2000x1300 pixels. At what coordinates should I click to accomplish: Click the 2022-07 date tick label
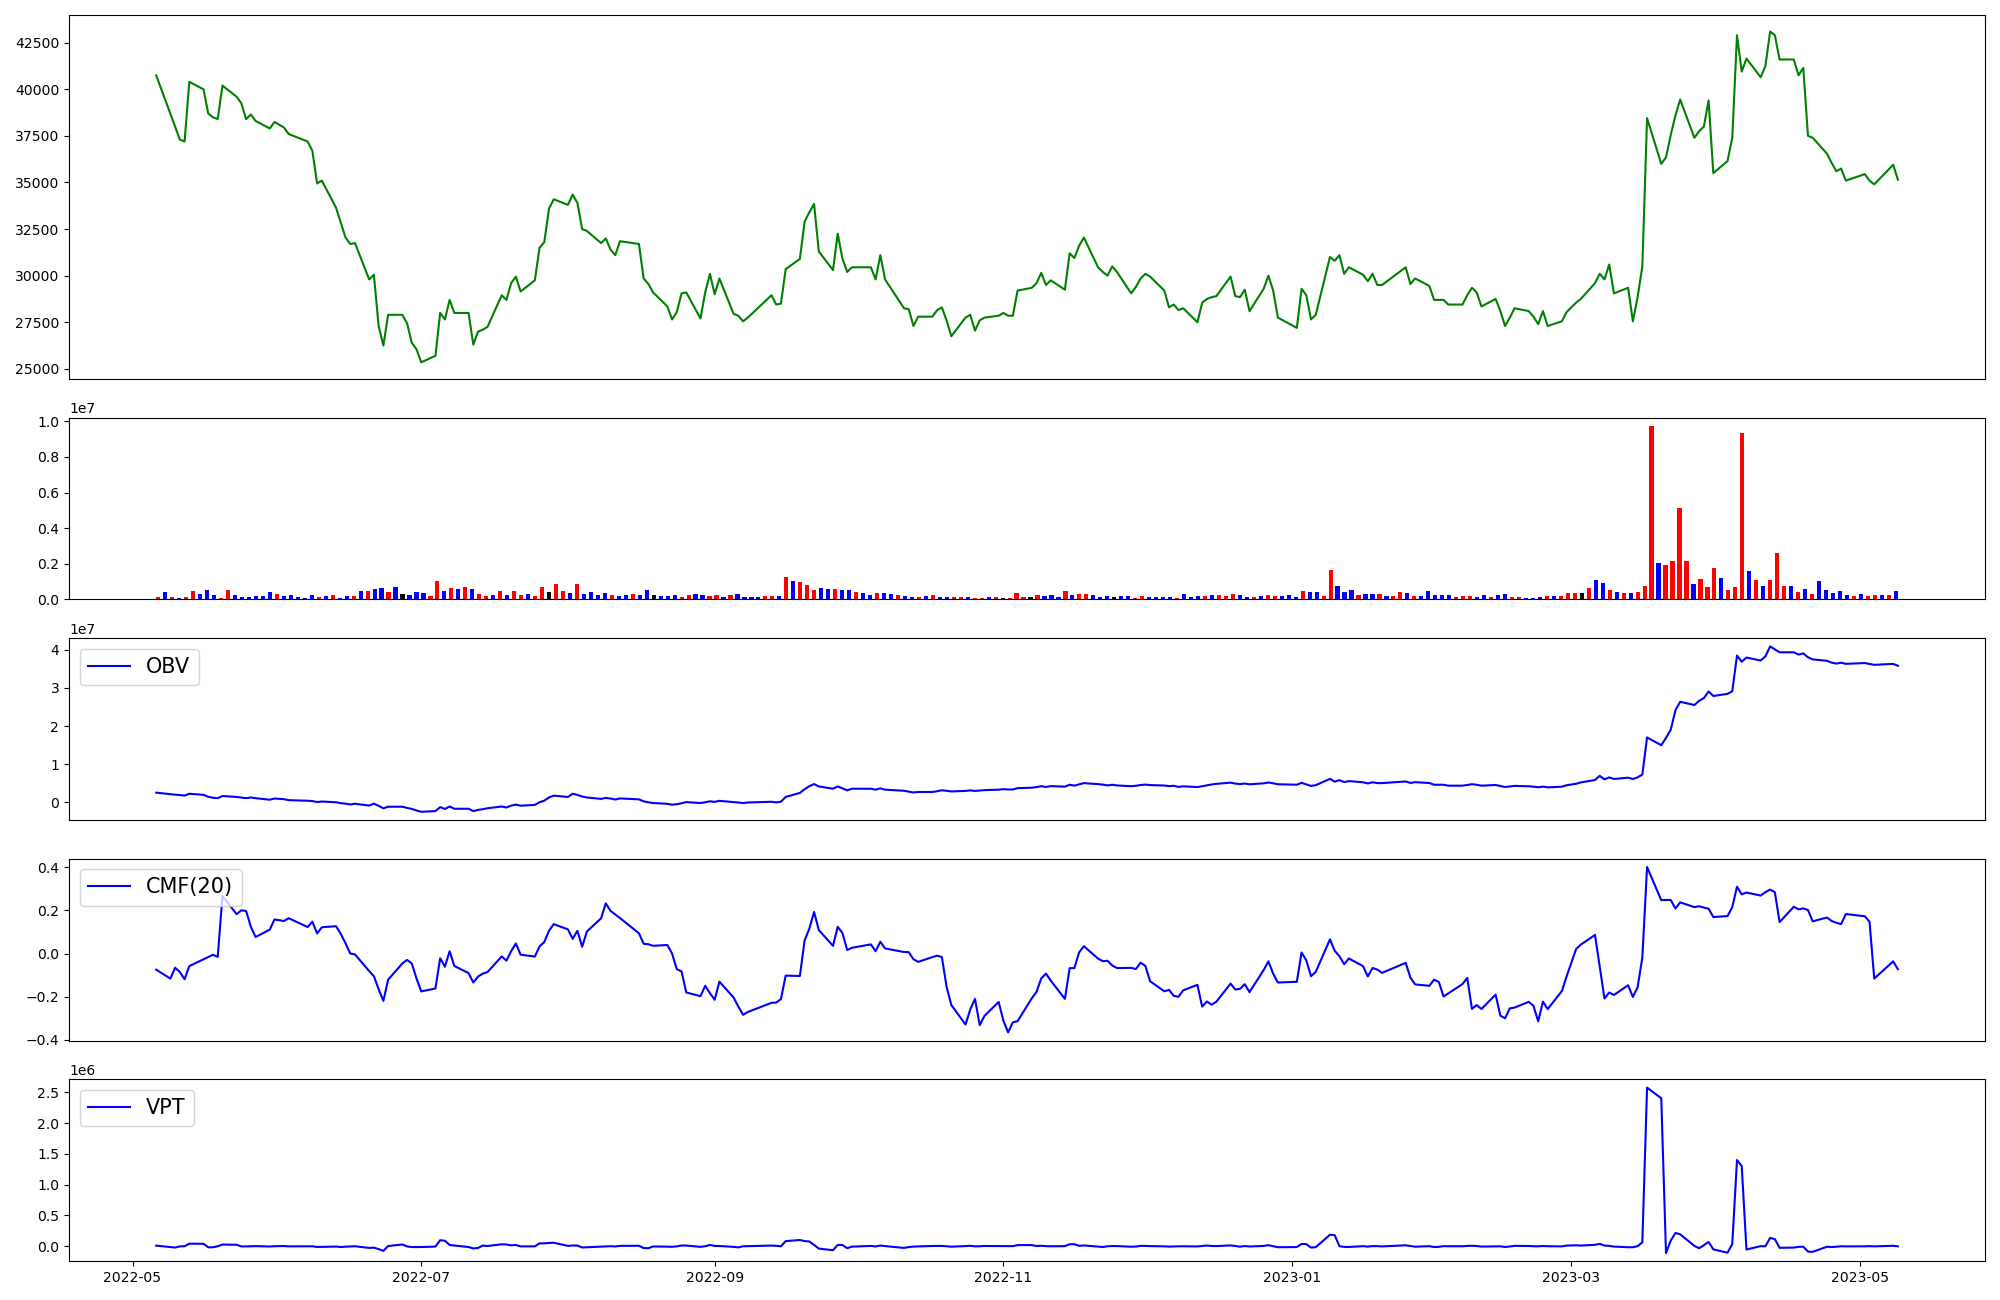[421, 1277]
